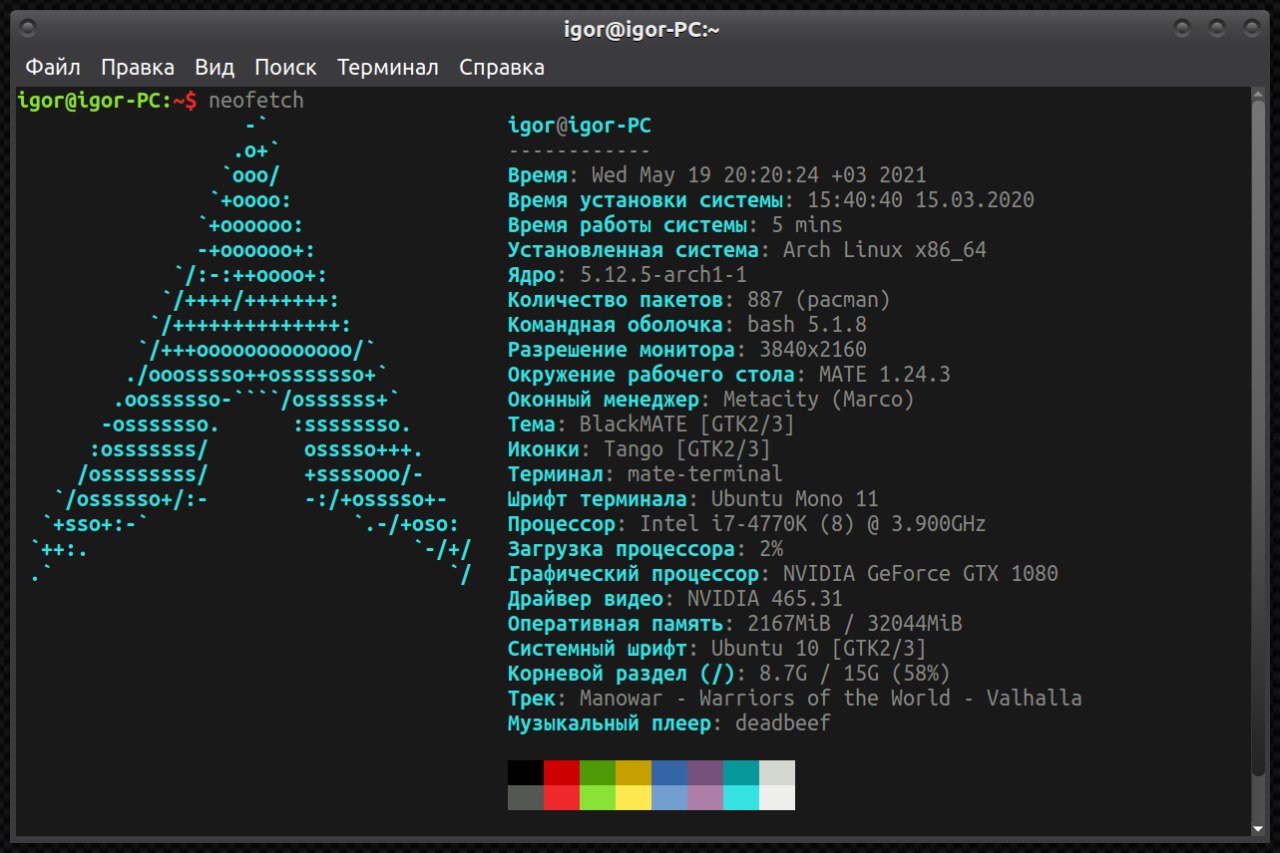Viewport: 1280px width, 853px height.
Task: Click the dark teal color swatch
Action: (x=742, y=772)
